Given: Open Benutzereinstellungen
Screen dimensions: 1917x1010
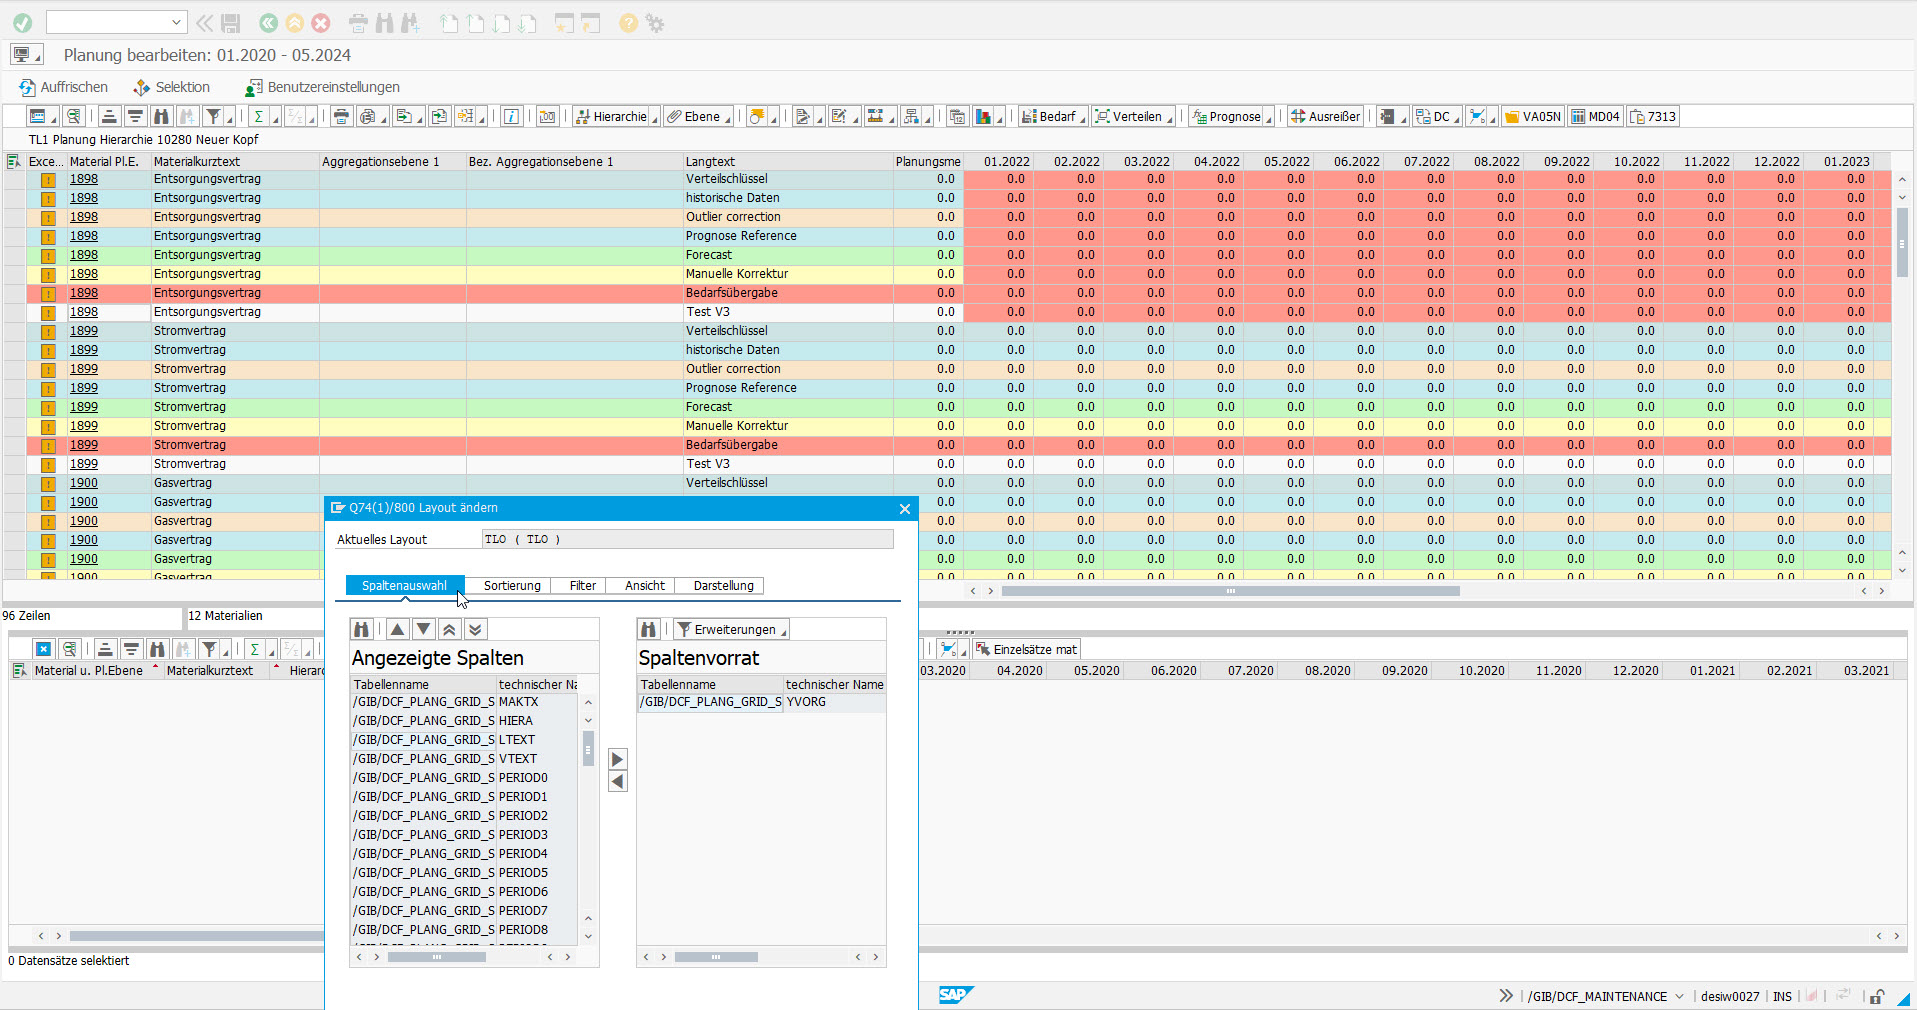Looking at the screenshot, I should 322,87.
